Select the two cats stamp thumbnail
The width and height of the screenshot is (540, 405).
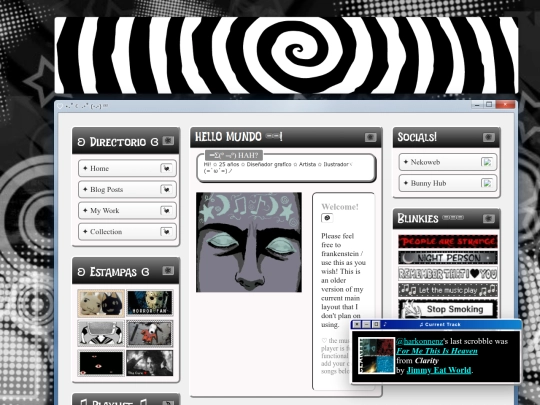pos(101,303)
